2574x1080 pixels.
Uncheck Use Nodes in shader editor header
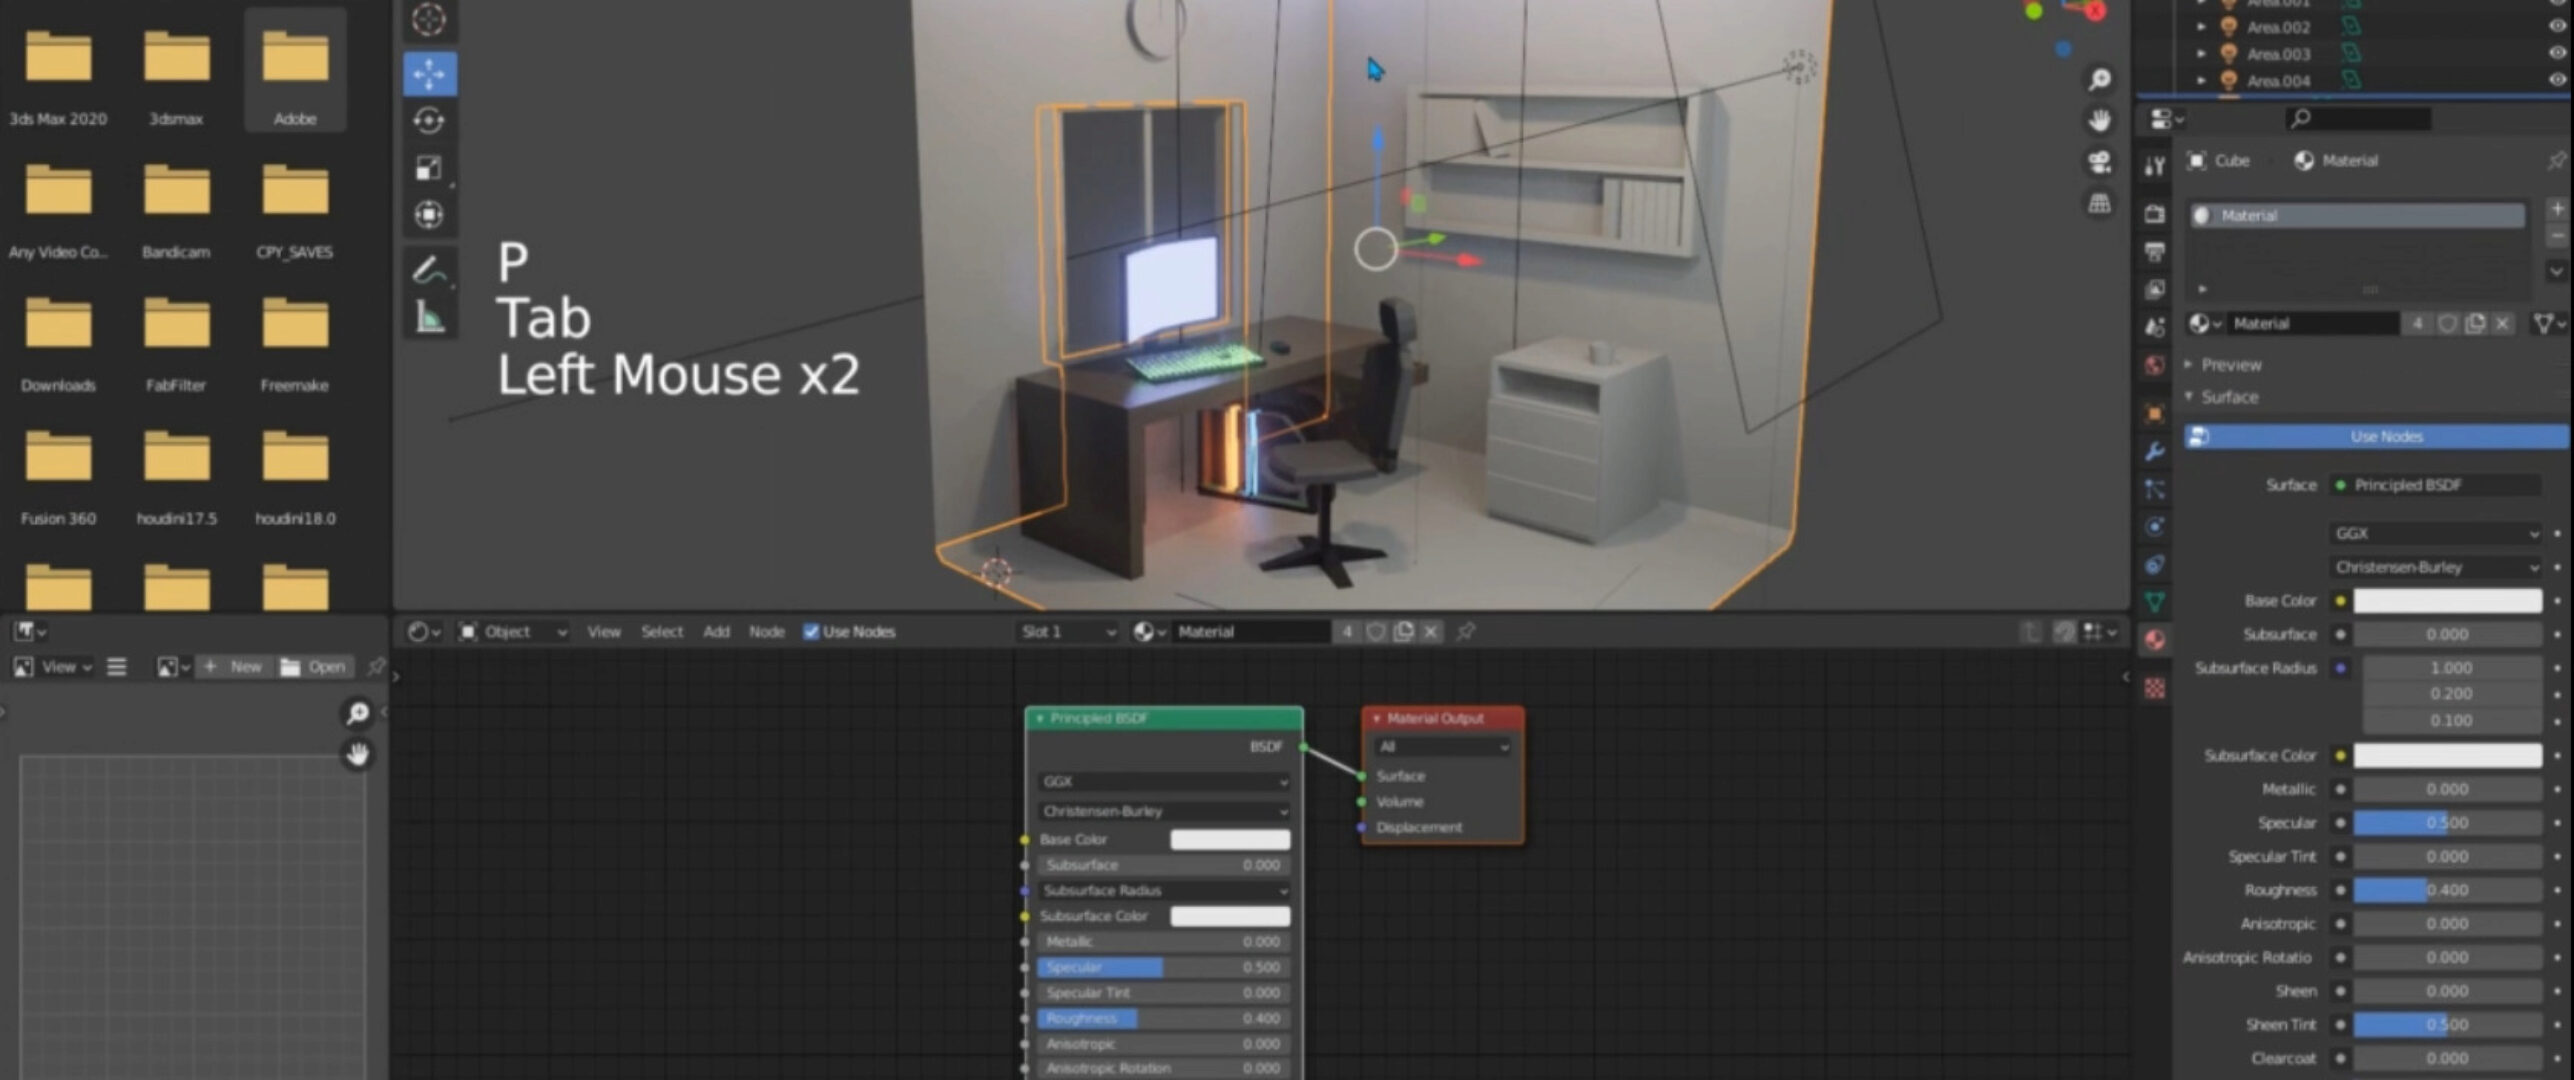point(813,631)
